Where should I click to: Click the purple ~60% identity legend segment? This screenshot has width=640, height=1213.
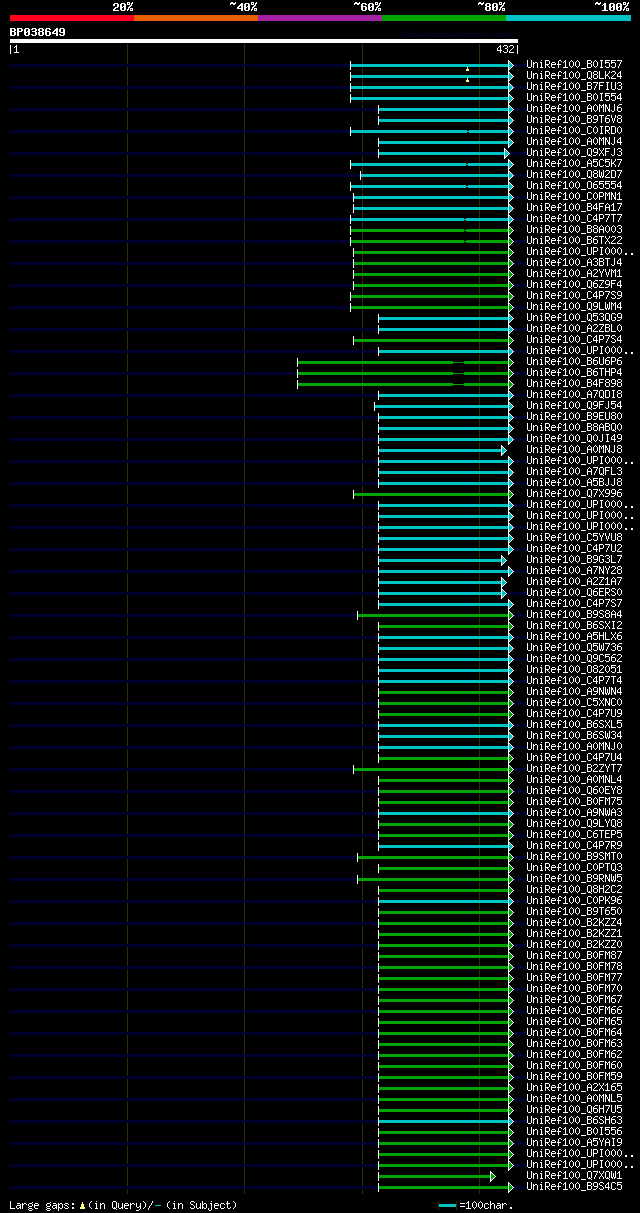tap(320, 18)
